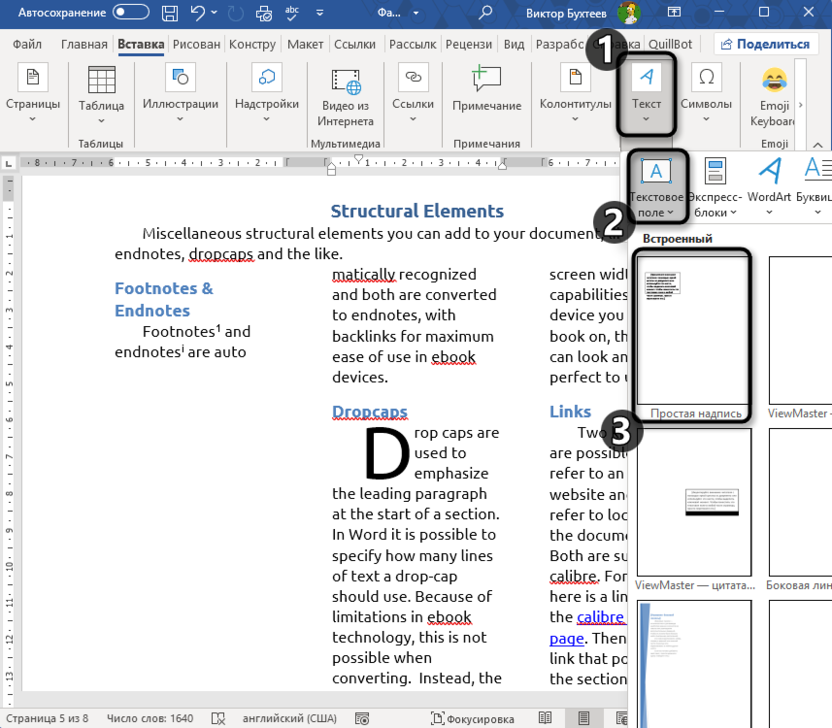The width and height of the screenshot is (832, 728).
Task: Click the Поделиться button
Action: (765, 45)
